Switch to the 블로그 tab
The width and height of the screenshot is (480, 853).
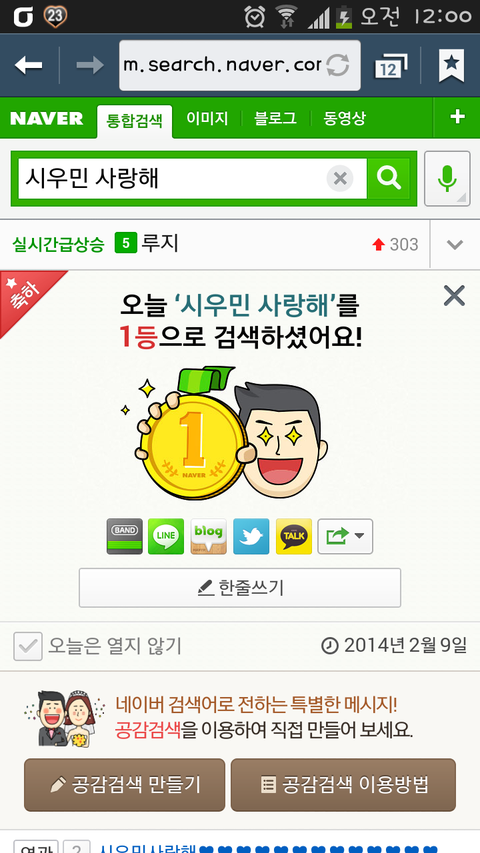275,118
